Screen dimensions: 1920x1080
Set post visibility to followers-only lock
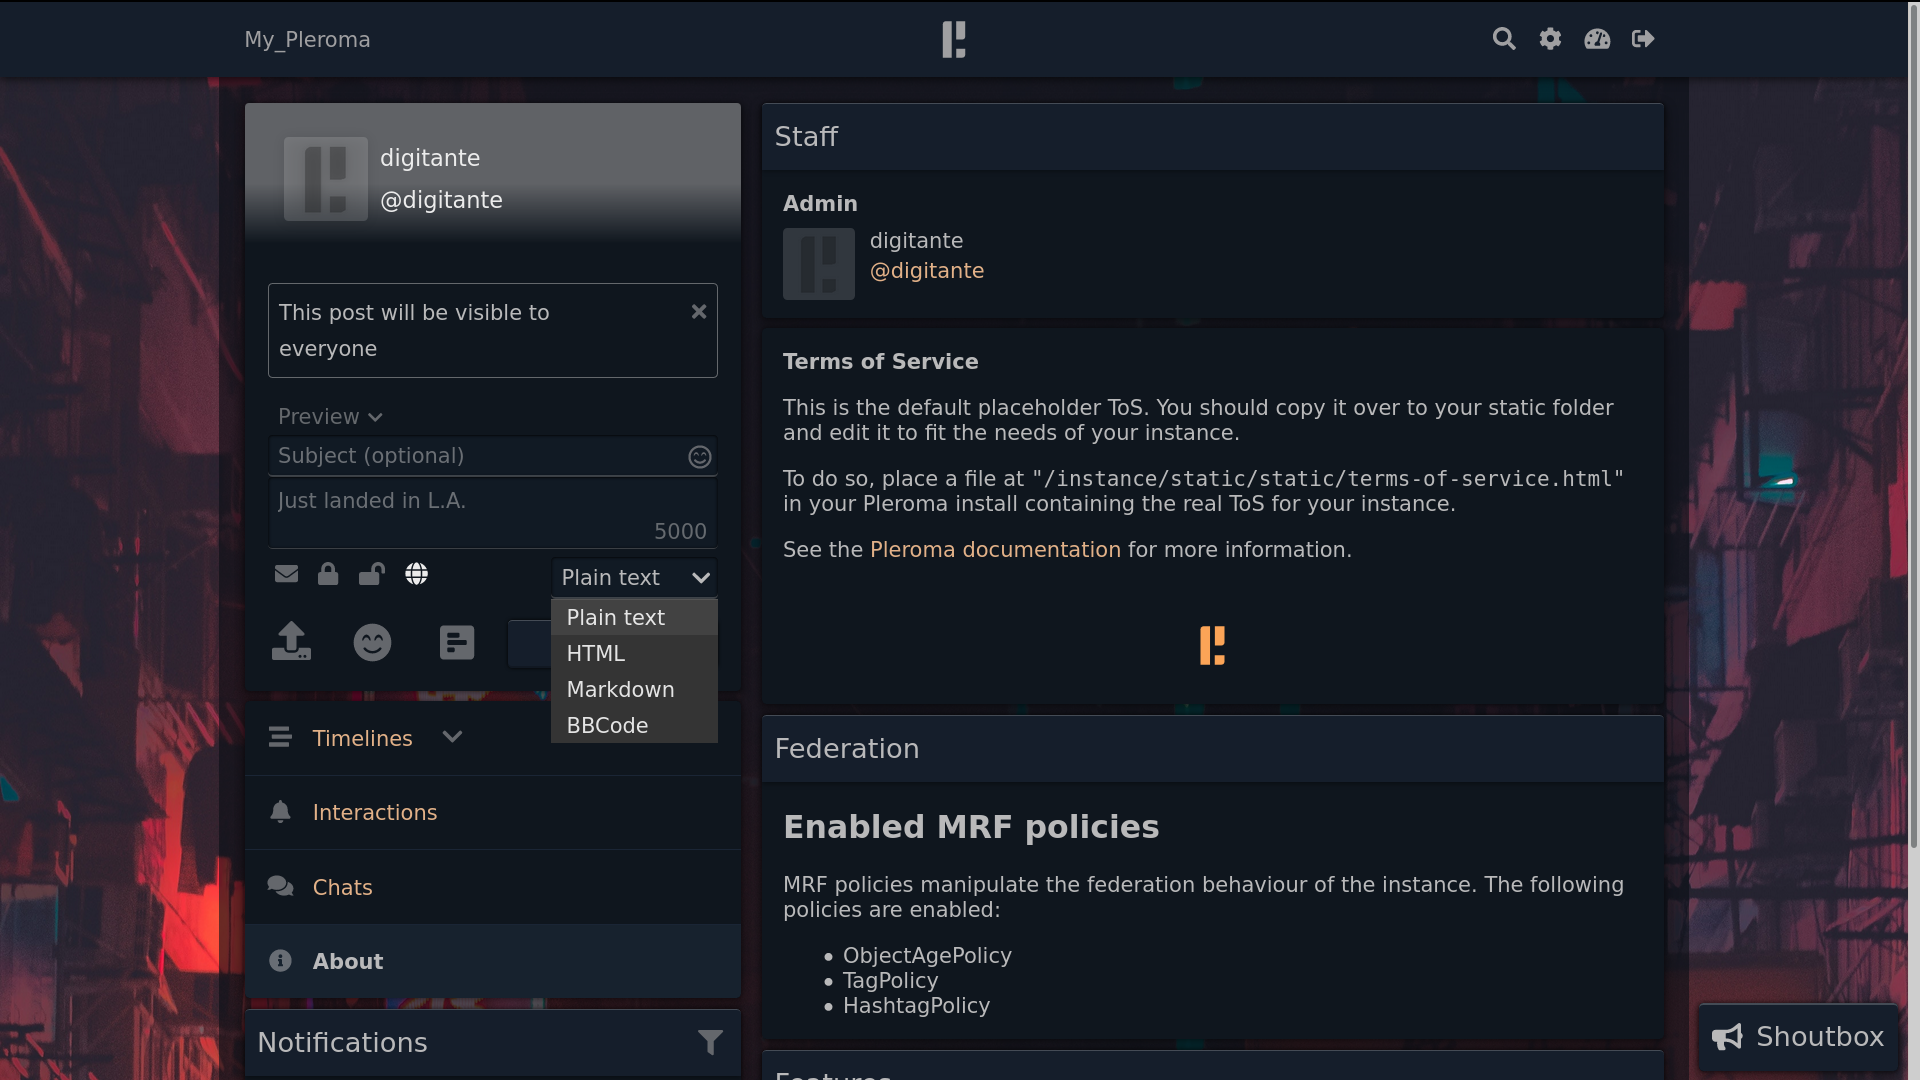328,574
